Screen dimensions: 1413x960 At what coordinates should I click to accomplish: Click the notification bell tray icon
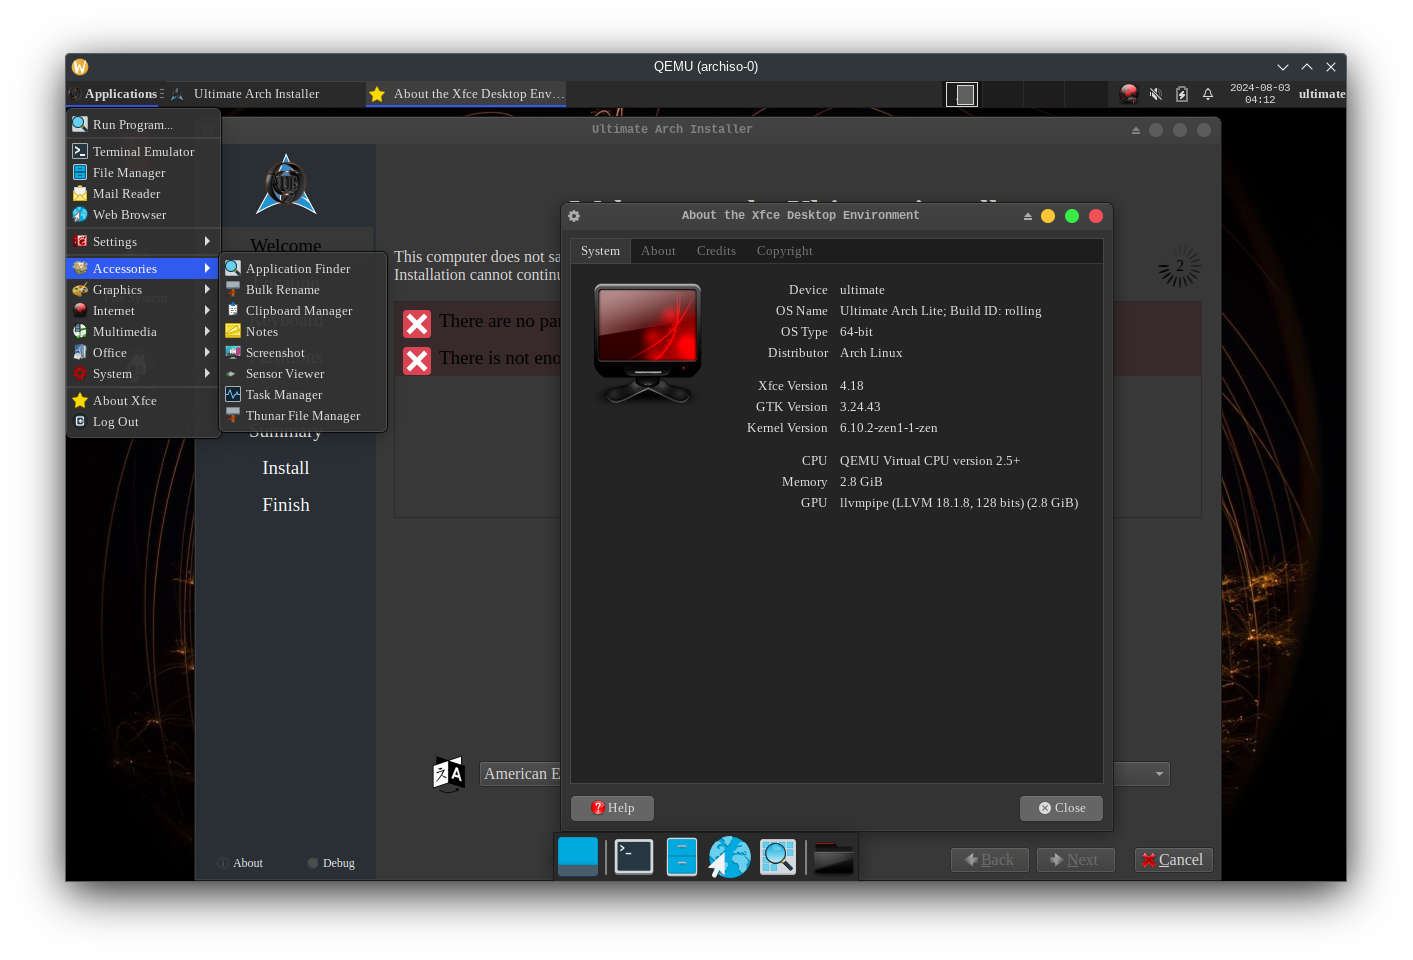click(x=1208, y=94)
